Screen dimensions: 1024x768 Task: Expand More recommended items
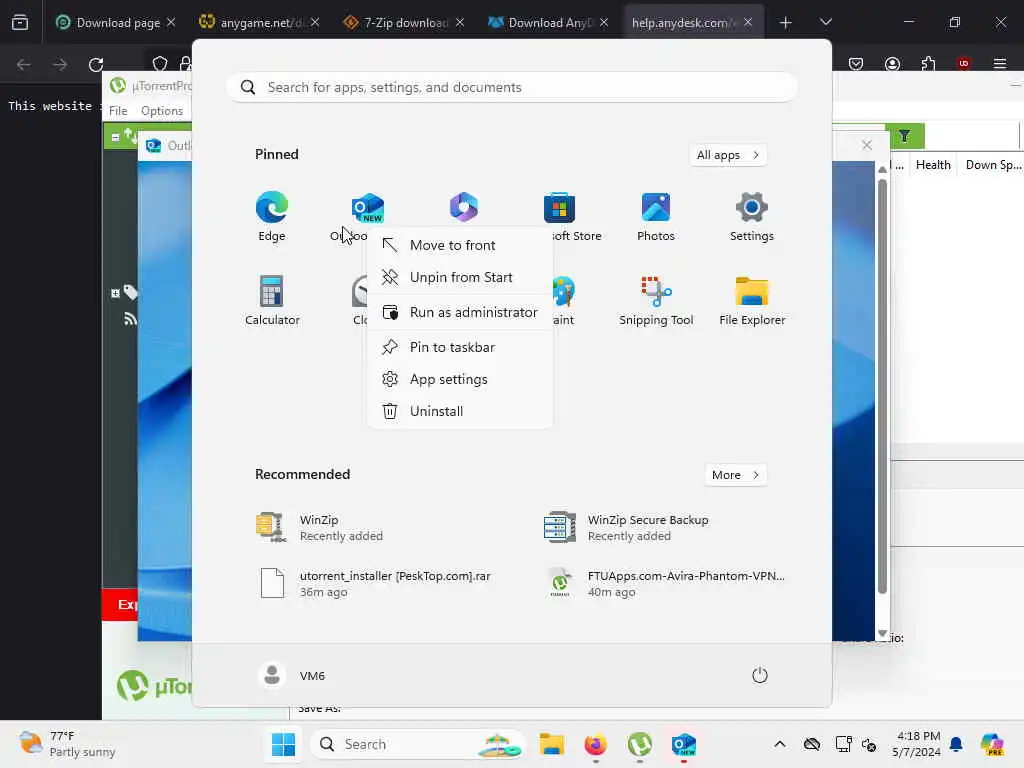point(735,475)
